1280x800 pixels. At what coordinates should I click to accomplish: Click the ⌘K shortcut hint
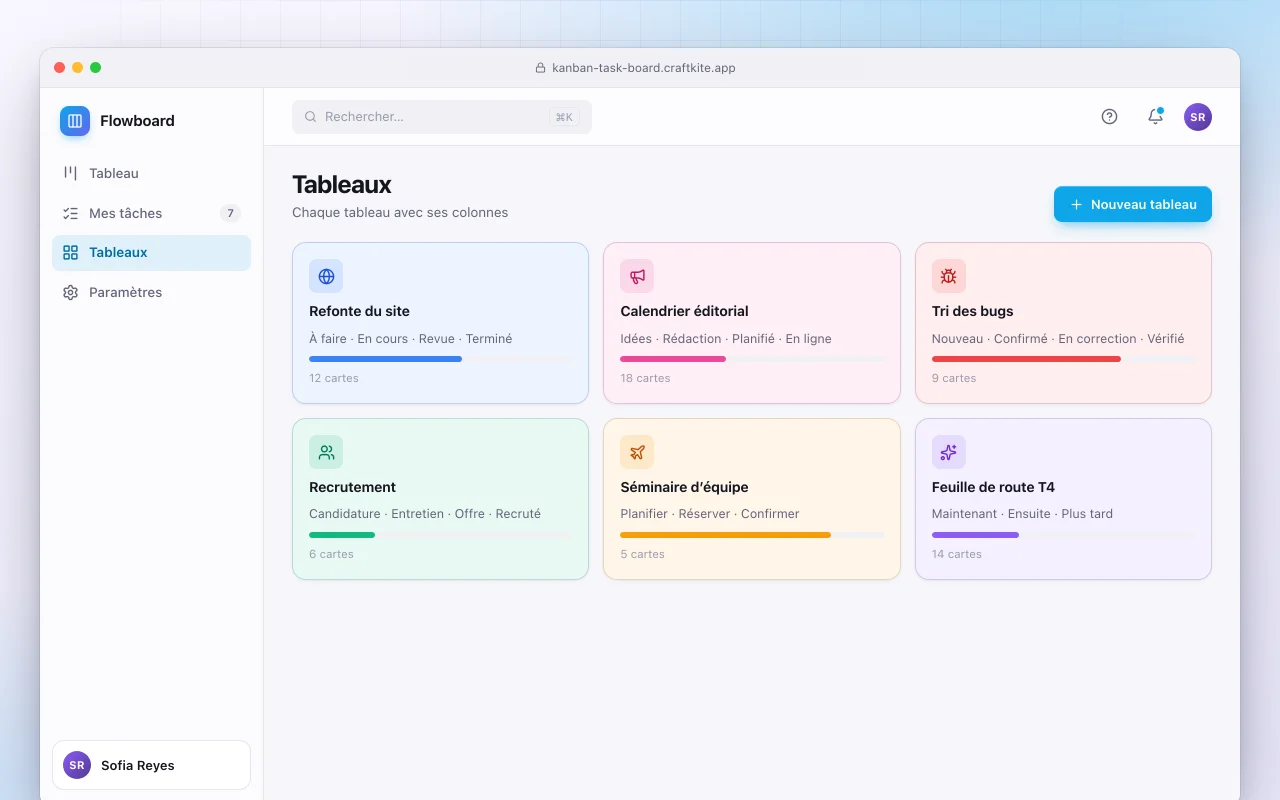[564, 117]
